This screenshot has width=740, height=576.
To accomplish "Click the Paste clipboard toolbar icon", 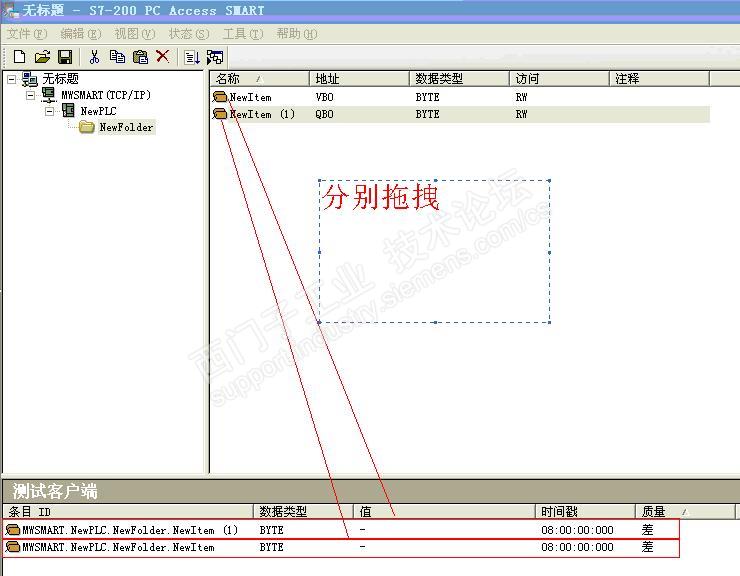I will pyautogui.click(x=140, y=57).
